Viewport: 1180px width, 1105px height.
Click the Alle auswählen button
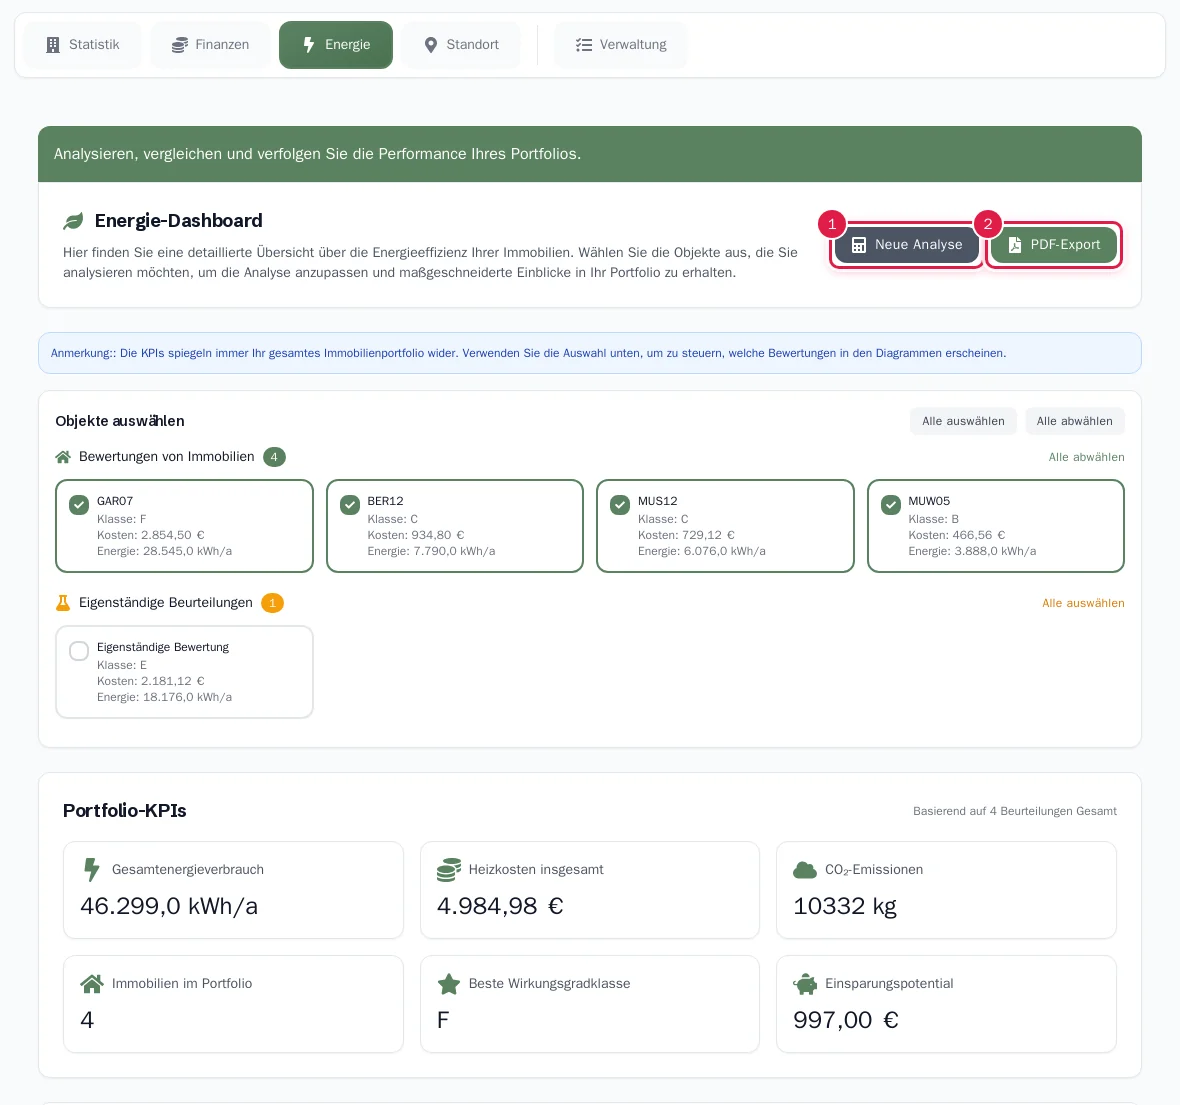point(963,422)
